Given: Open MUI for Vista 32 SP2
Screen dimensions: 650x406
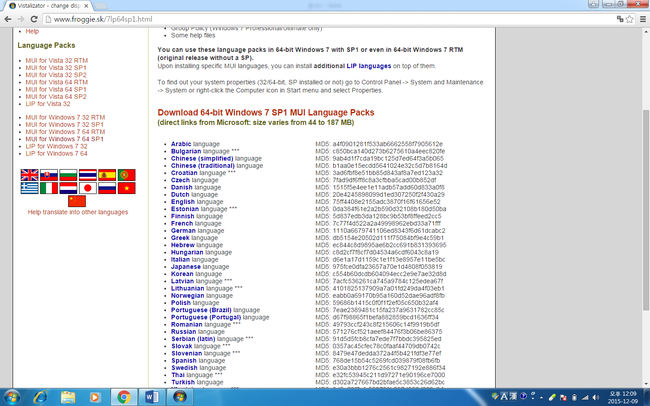Looking at the screenshot, I should [56, 75].
